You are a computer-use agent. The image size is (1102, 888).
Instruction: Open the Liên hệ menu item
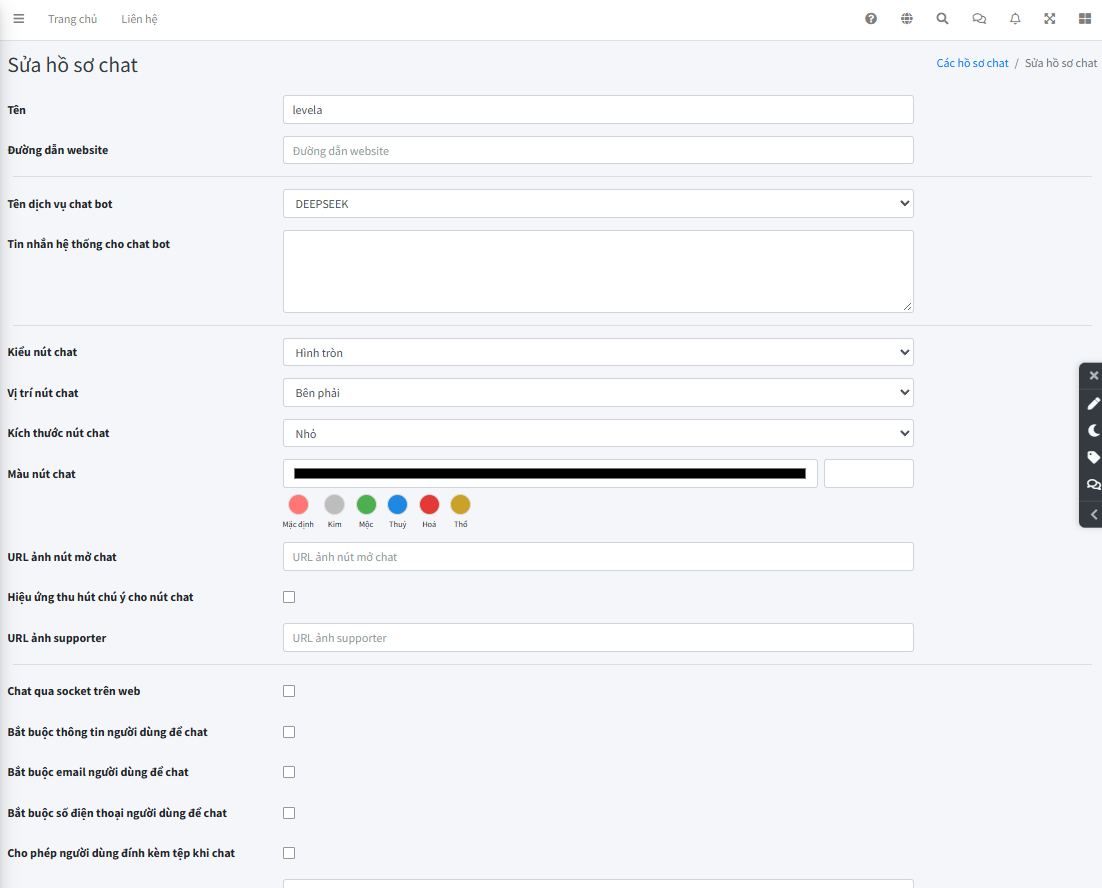point(139,19)
